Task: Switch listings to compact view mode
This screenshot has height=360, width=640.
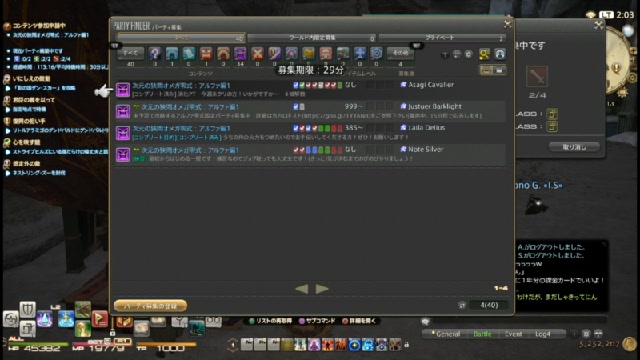Action: 500,70
